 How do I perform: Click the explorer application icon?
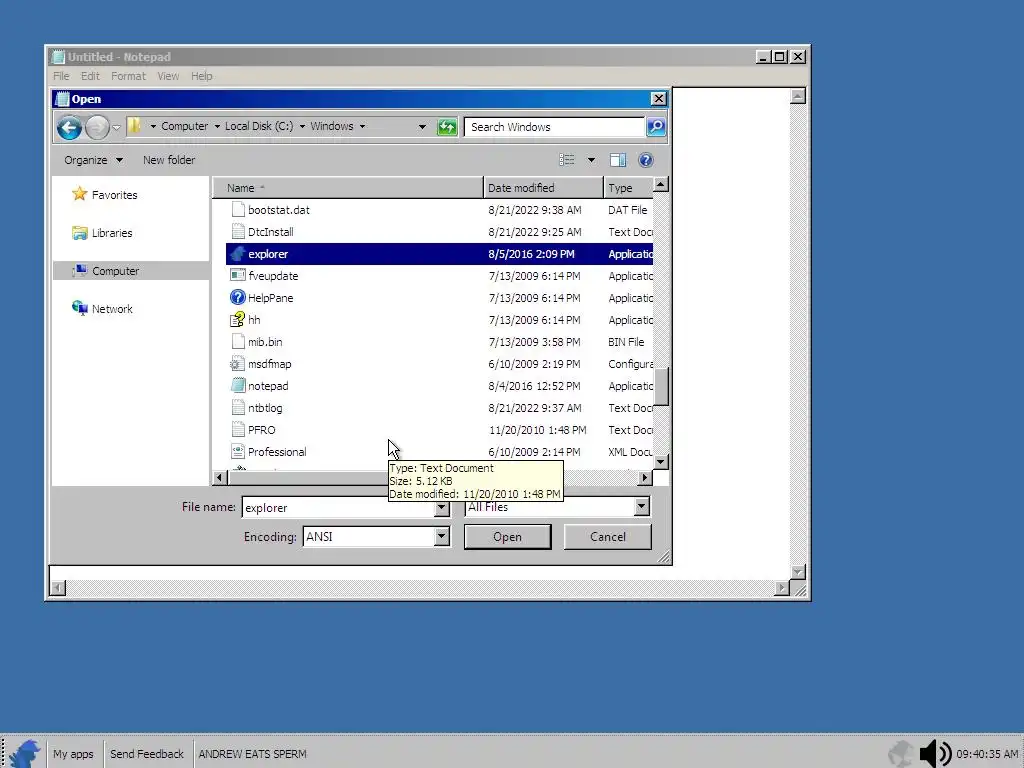(238, 254)
